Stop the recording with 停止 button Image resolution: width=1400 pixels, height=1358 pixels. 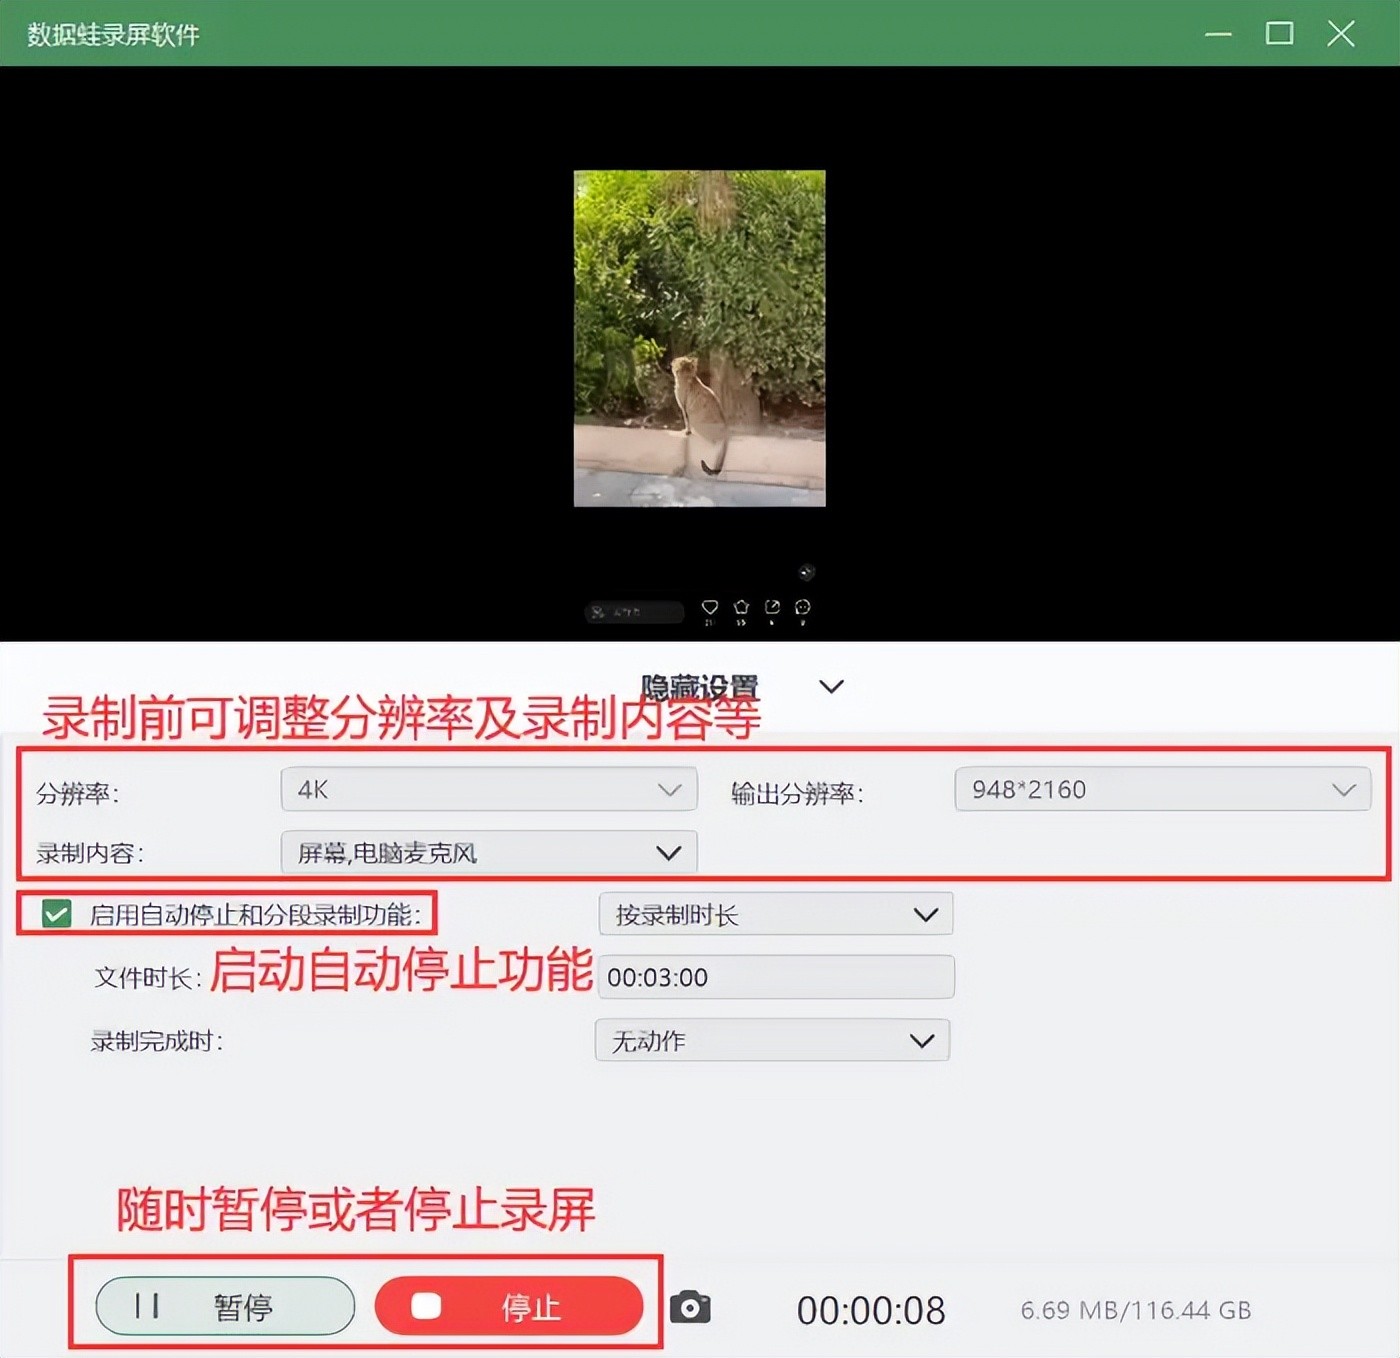point(509,1306)
